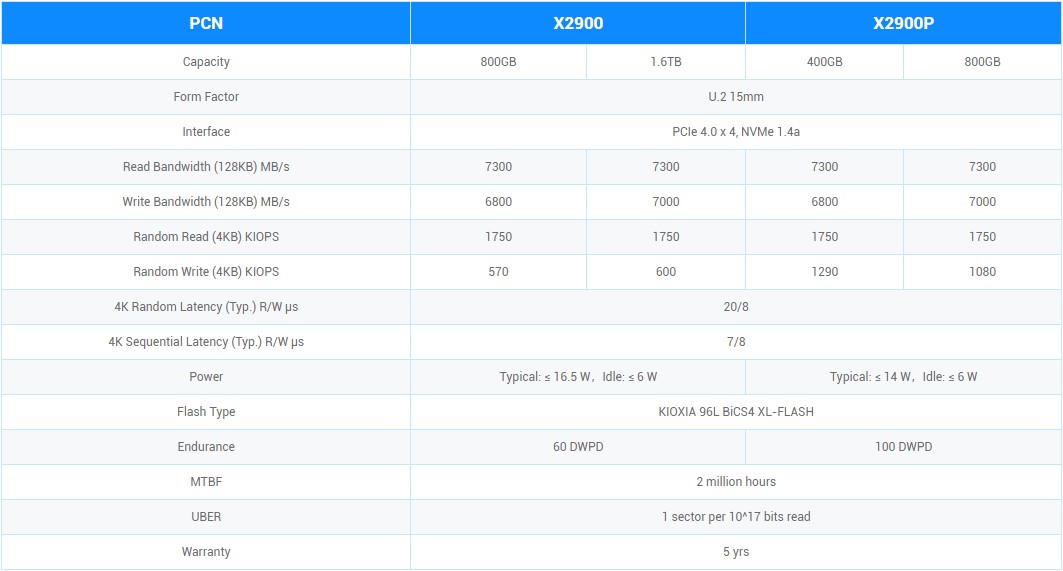
Task: Select the 2 million hours value
Action: (736, 482)
